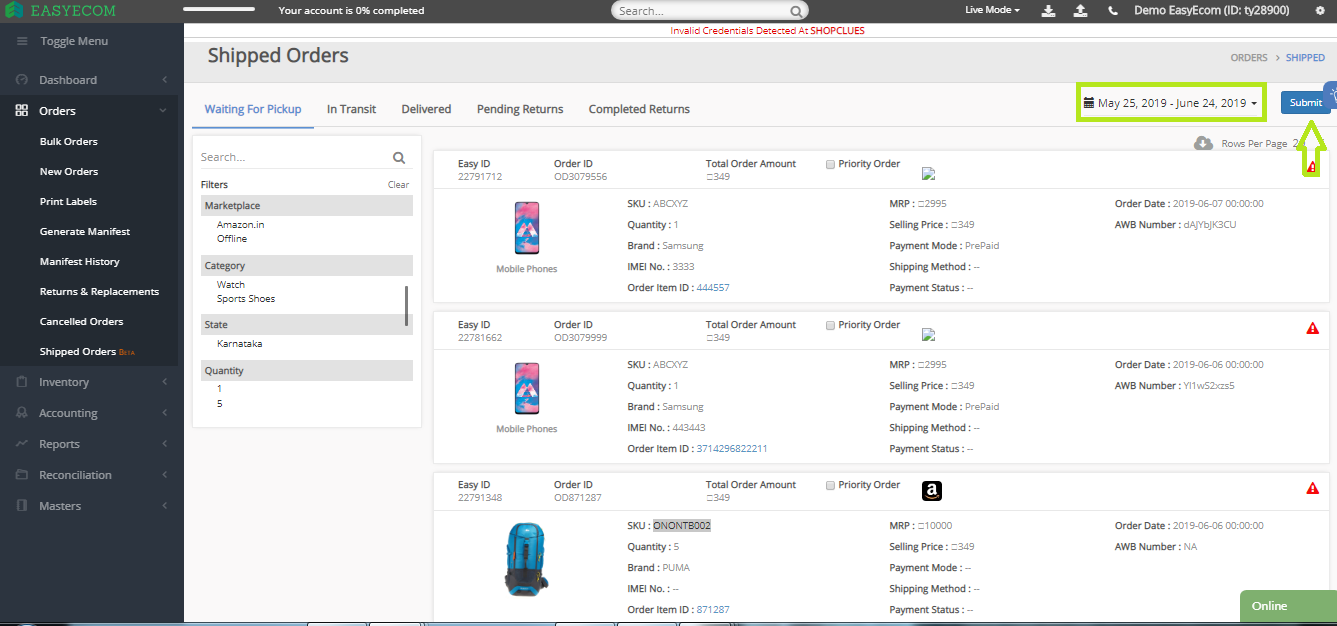Open the date range May 25 - June 24 dropdown
The image size is (1337, 626).
coord(1170,103)
